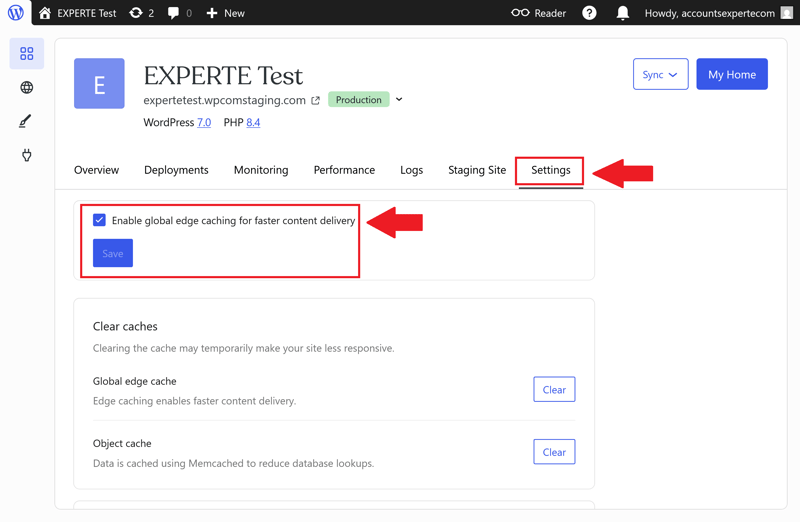Click the WordPress logo in admin bar

[x=16, y=12]
